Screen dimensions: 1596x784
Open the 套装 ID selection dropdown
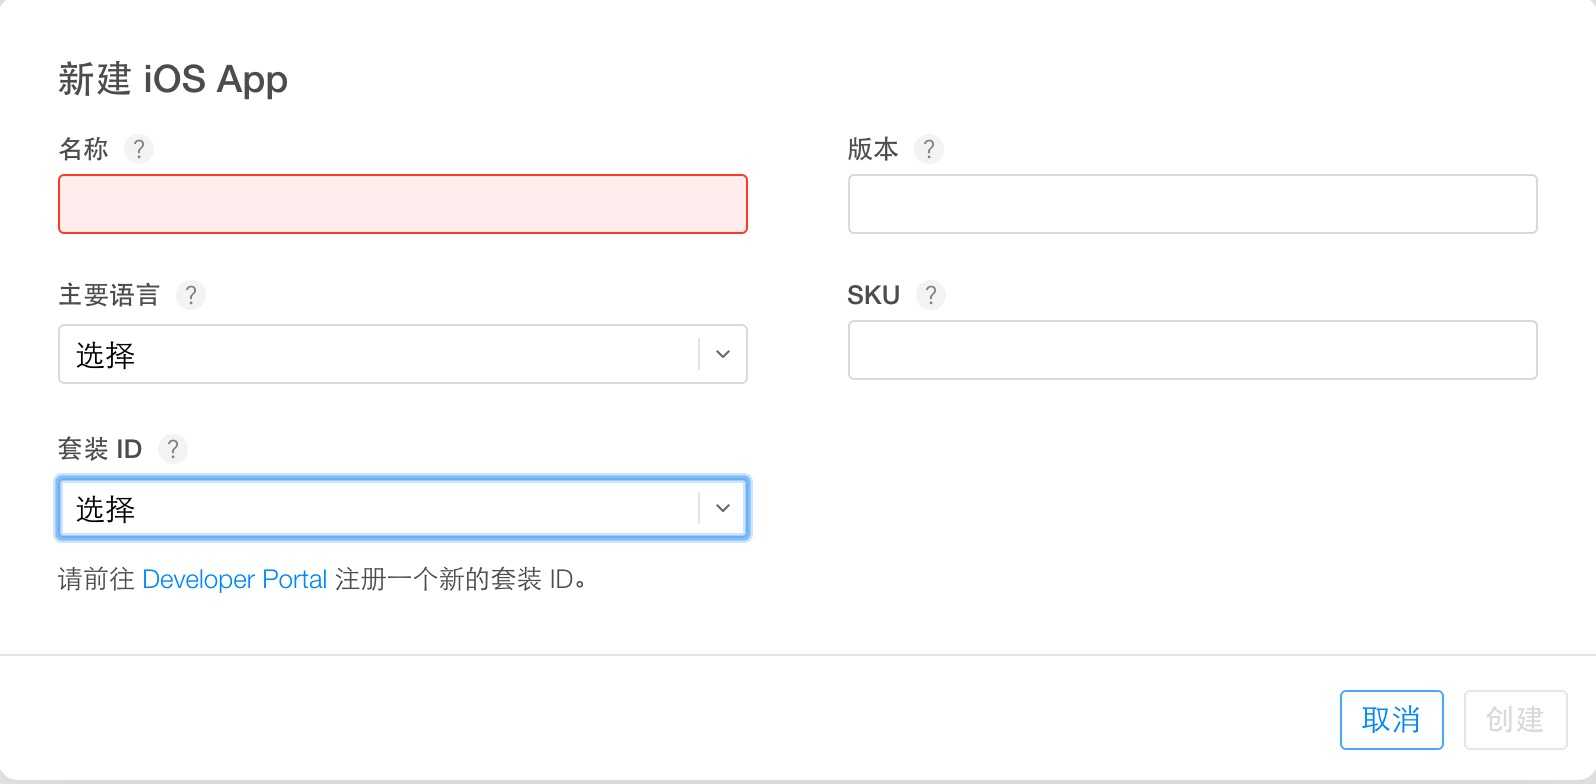380,508
